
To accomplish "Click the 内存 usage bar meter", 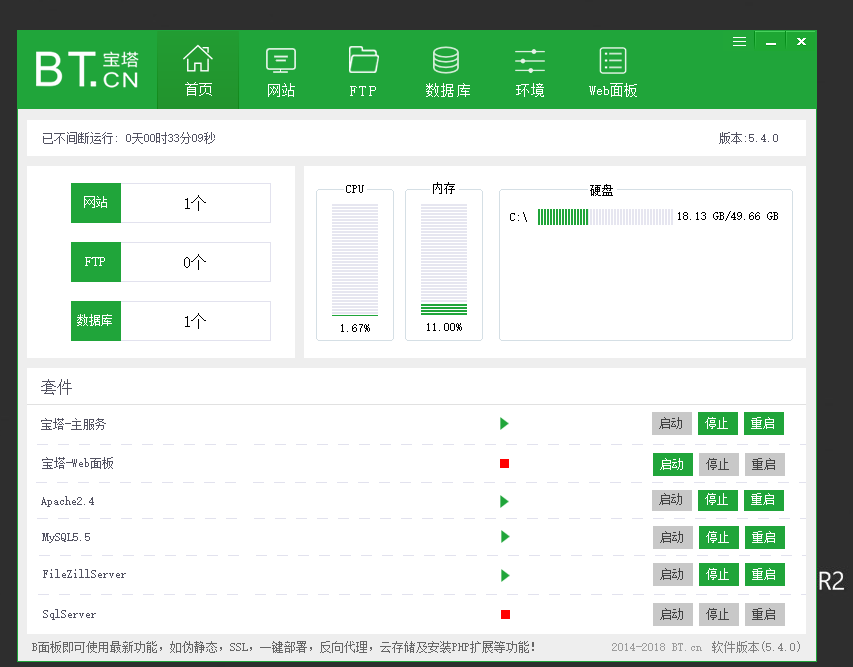I will [444, 260].
